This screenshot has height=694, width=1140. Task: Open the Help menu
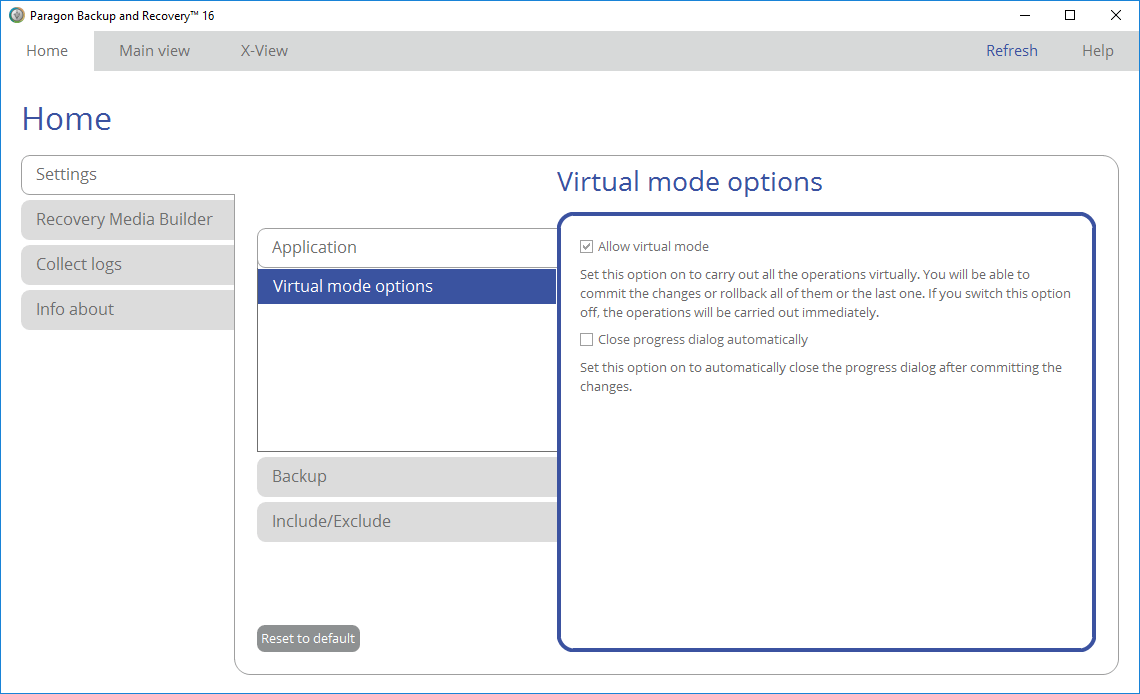[x=1097, y=51]
